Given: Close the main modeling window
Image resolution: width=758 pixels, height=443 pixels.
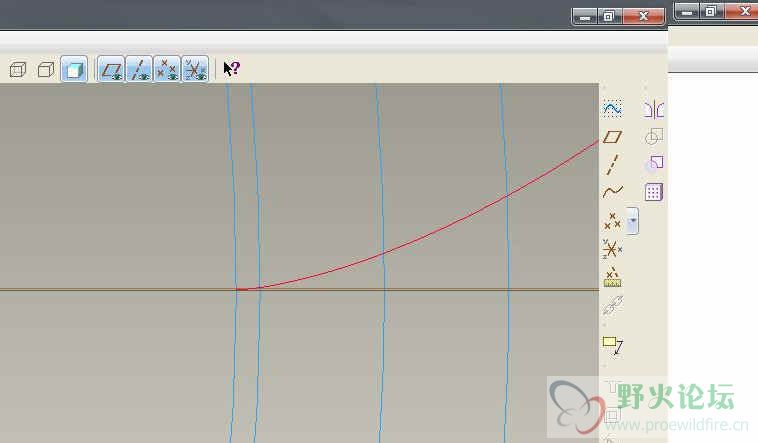Looking at the screenshot, I should [643, 17].
